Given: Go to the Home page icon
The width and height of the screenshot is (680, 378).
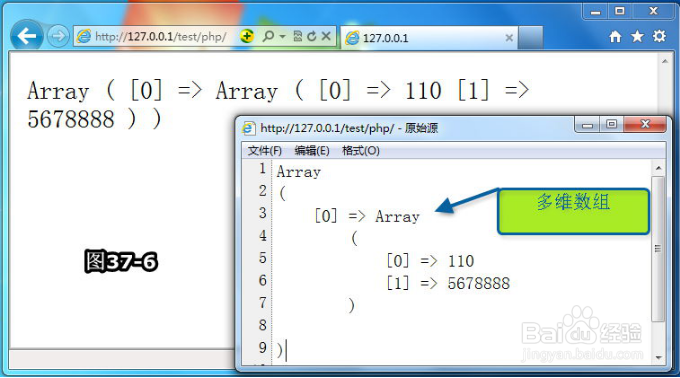Looking at the screenshot, I should [x=615, y=37].
